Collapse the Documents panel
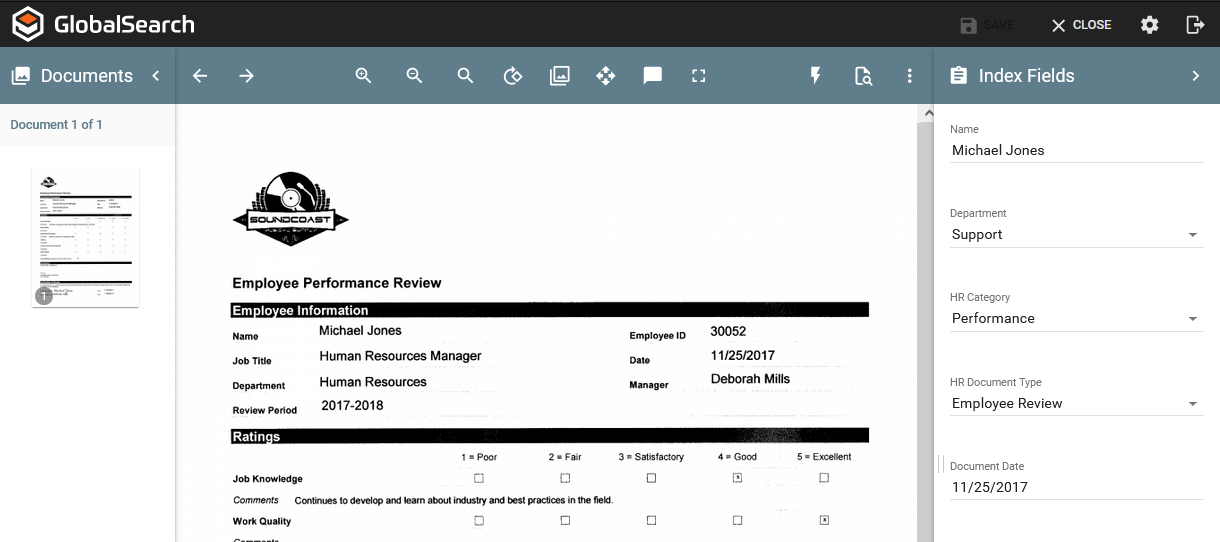The height and width of the screenshot is (542, 1220). [156, 76]
